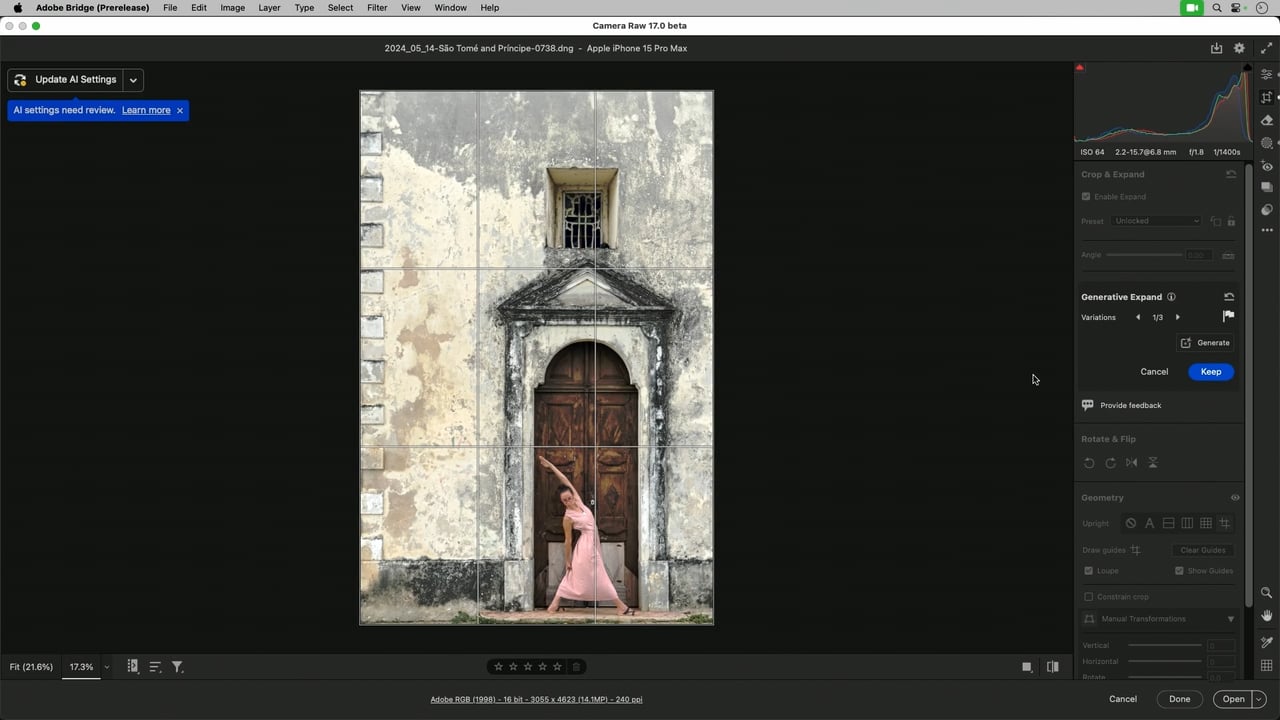
Task: Enable the Constrain crop checkbox
Action: 1089,597
